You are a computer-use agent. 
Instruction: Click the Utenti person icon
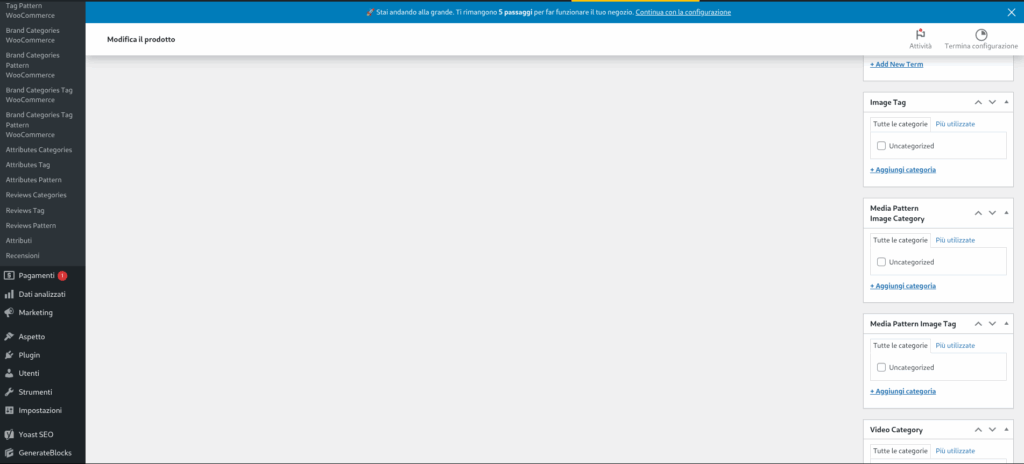pos(9,373)
